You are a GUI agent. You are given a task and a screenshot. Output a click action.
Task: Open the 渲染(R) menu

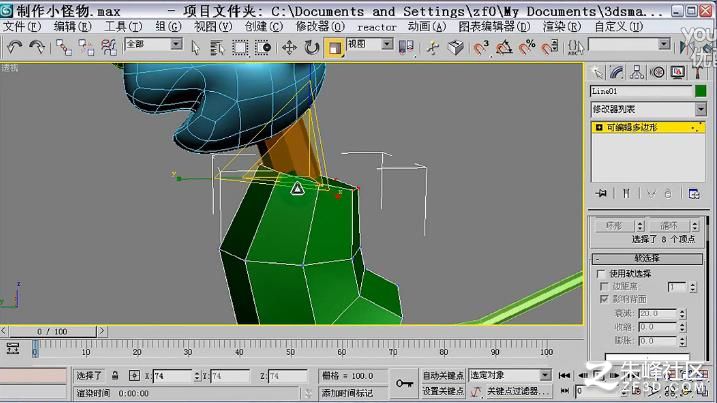[562, 27]
